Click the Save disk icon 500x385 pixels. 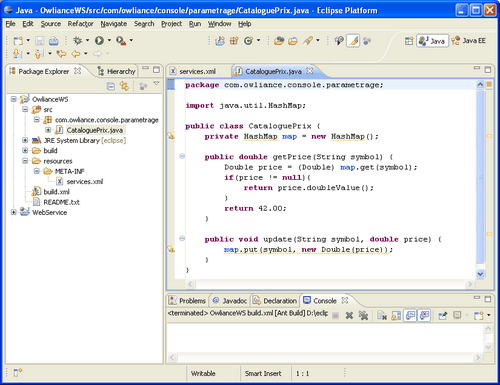click(x=40, y=41)
